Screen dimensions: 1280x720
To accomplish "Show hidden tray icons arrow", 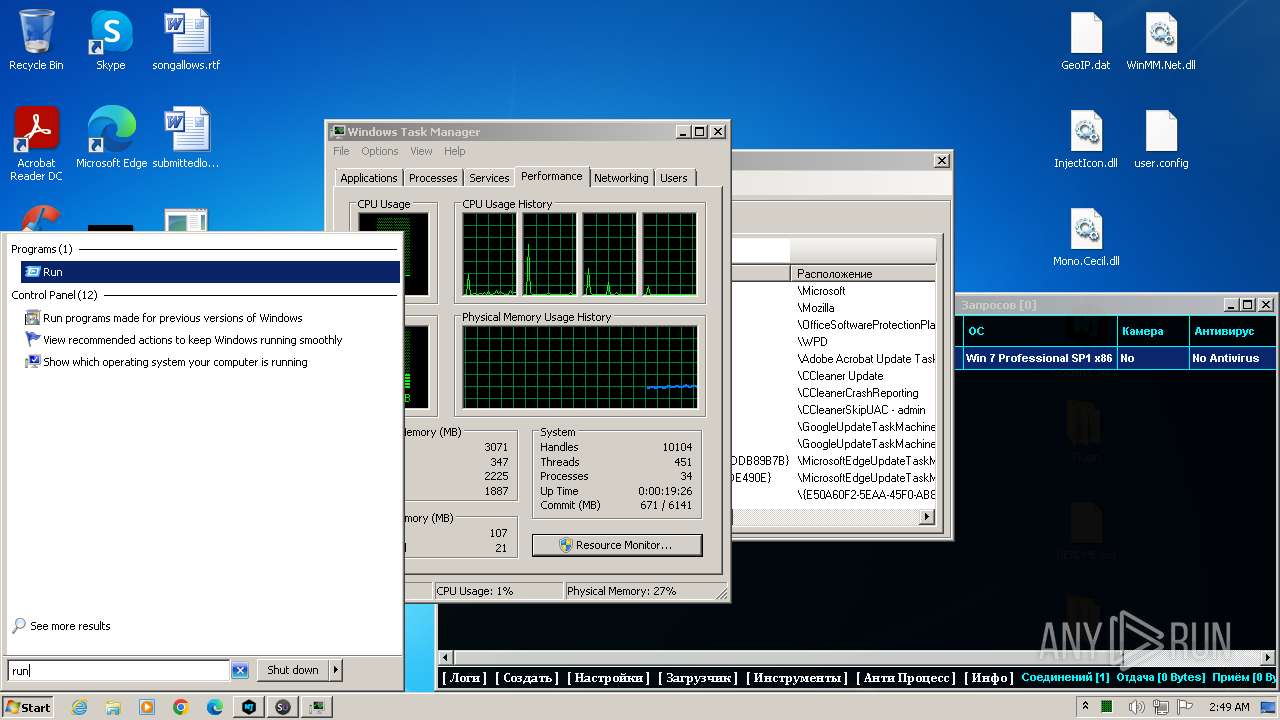I will point(1086,707).
